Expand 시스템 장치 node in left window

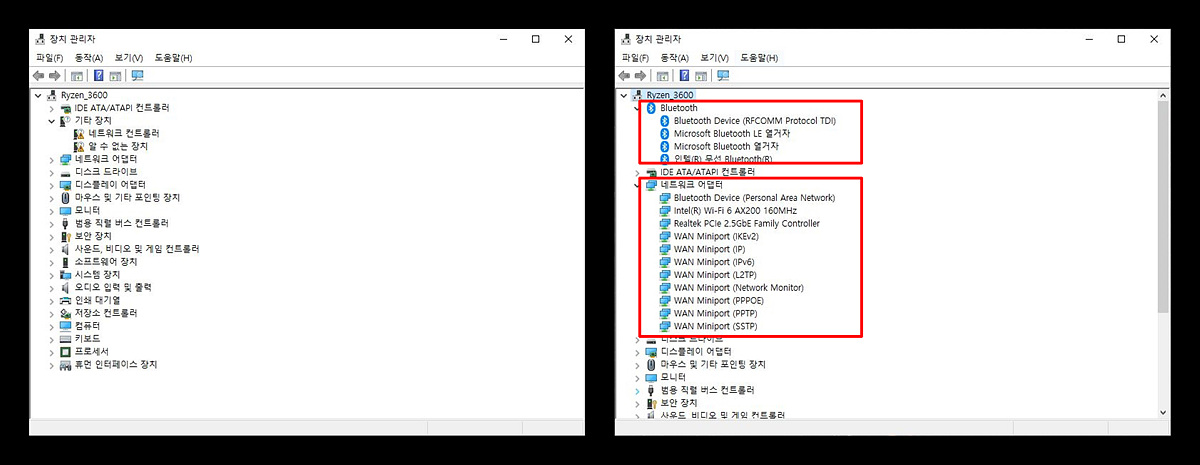click(53, 274)
